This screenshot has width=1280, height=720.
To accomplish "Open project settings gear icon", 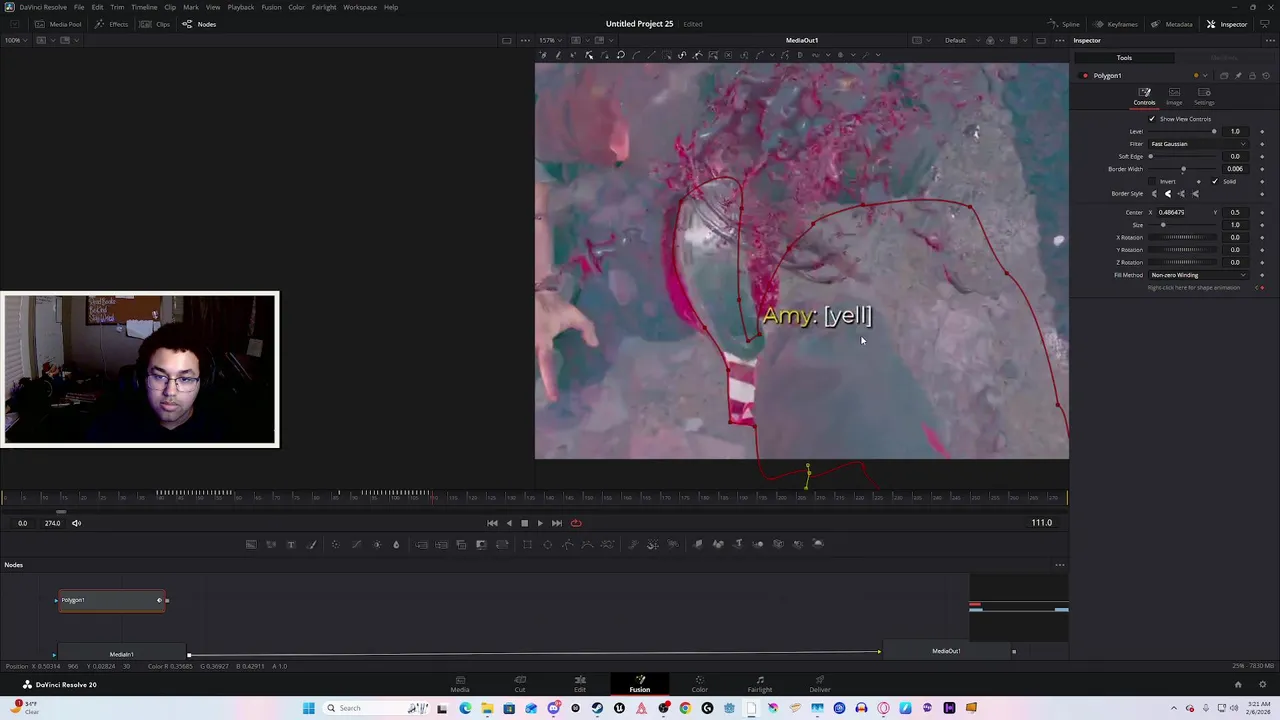I will click(x=1261, y=685).
